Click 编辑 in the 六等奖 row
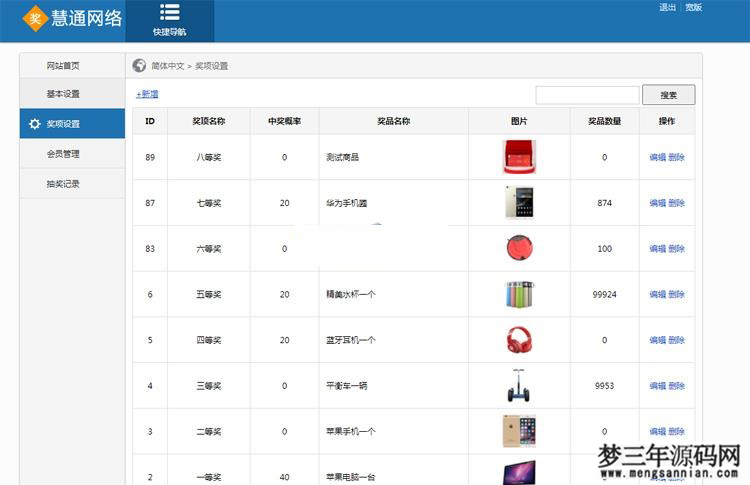The width and height of the screenshot is (750, 485). click(x=658, y=248)
